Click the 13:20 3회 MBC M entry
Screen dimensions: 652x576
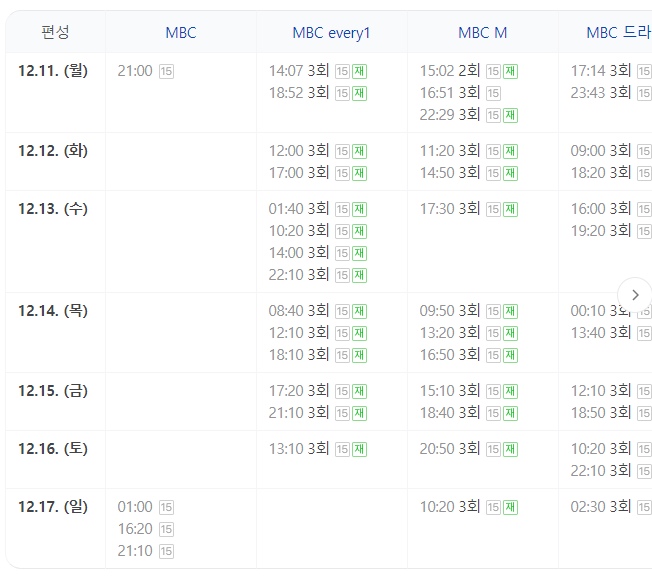pos(450,333)
